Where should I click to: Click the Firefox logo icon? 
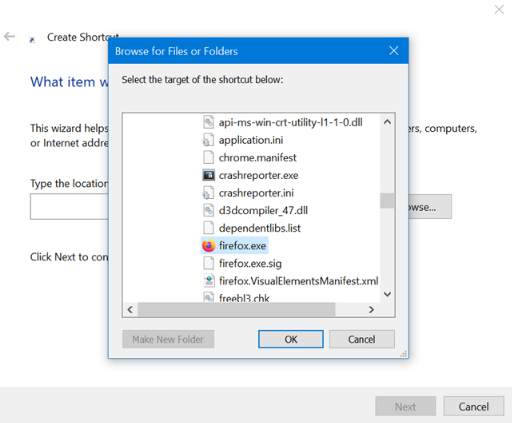click(209, 246)
